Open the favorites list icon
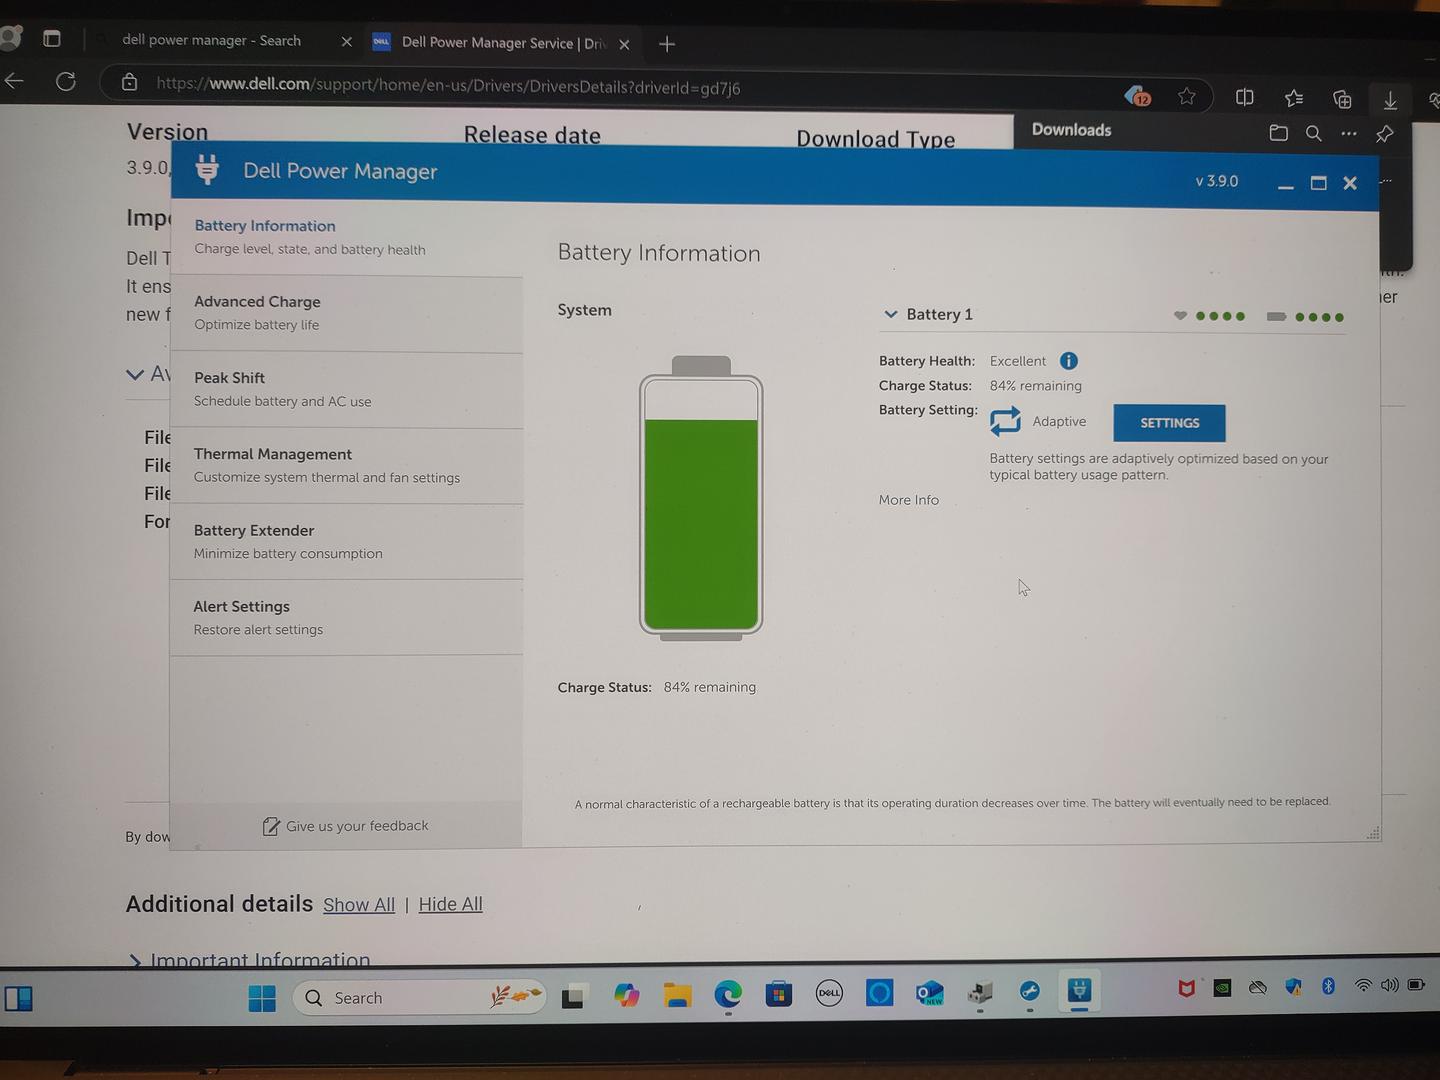The height and width of the screenshot is (1080, 1440). pyautogui.click(x=1294, y=98)
